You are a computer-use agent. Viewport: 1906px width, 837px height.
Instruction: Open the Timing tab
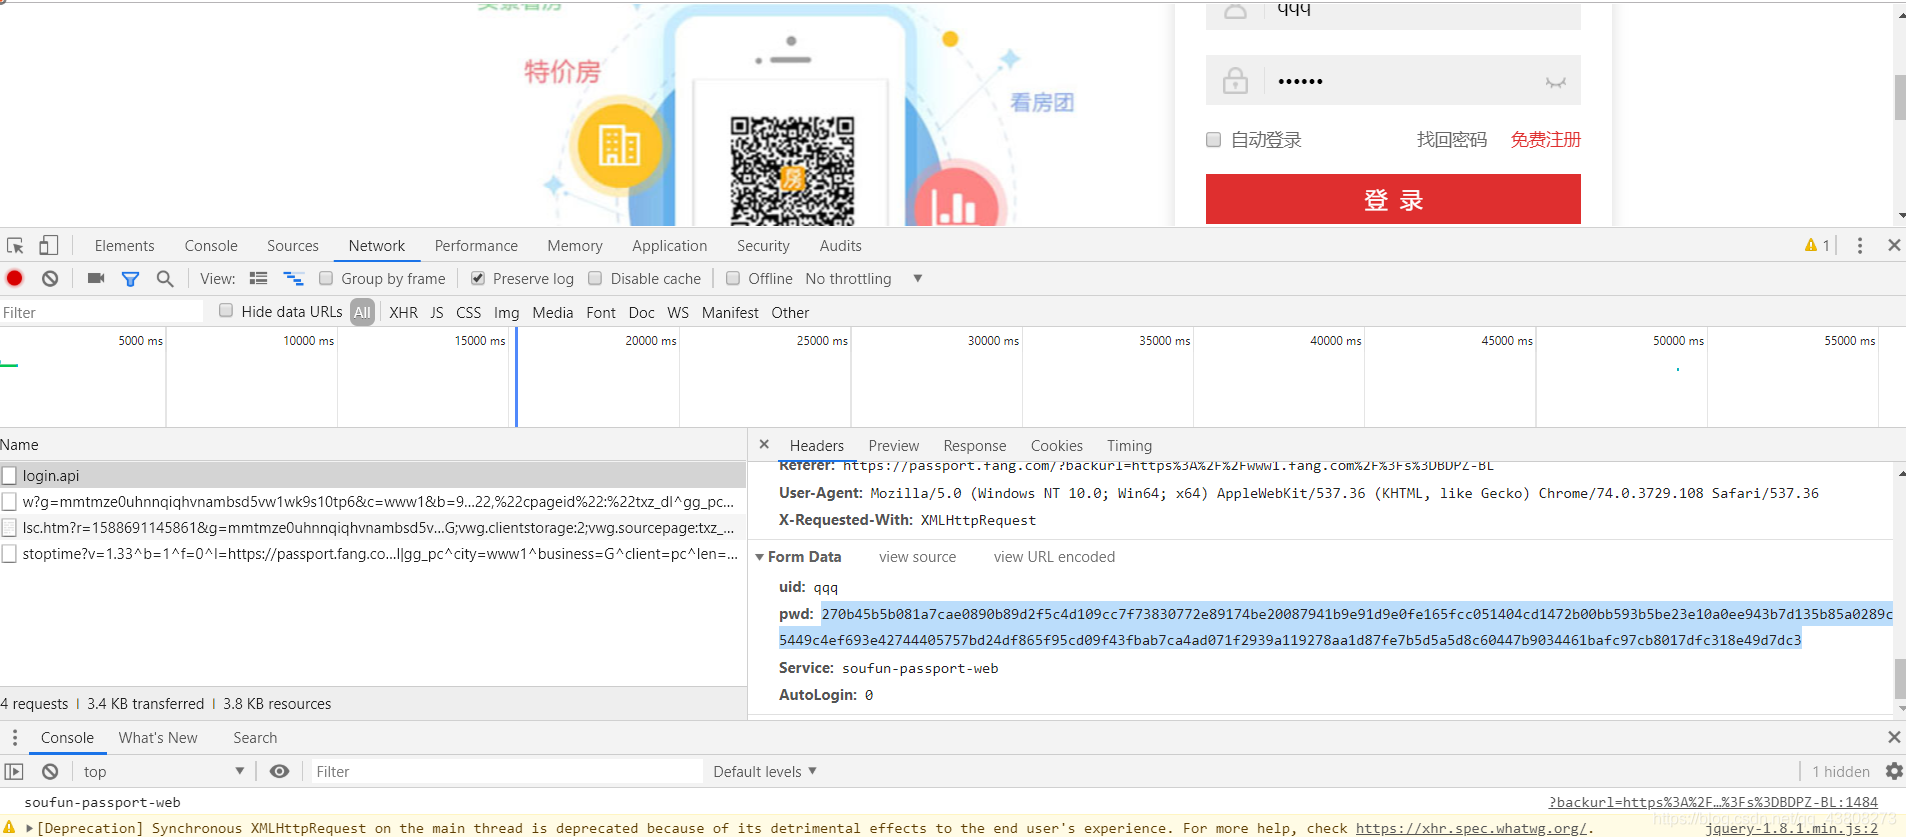click(x=1129, y=446)
